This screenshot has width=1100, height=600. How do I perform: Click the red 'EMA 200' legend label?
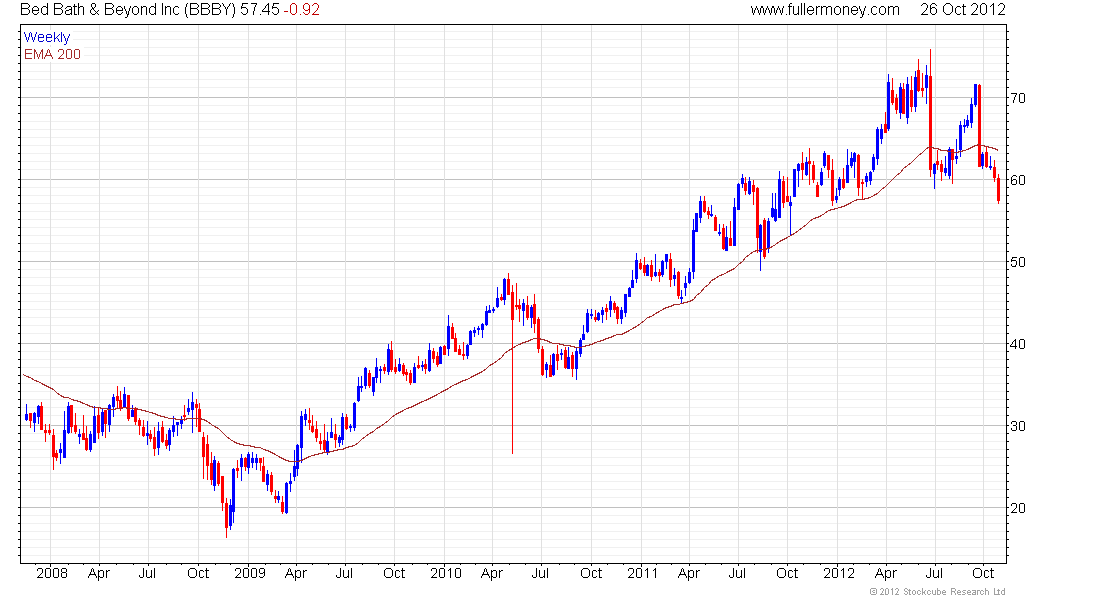click(52, 54)
